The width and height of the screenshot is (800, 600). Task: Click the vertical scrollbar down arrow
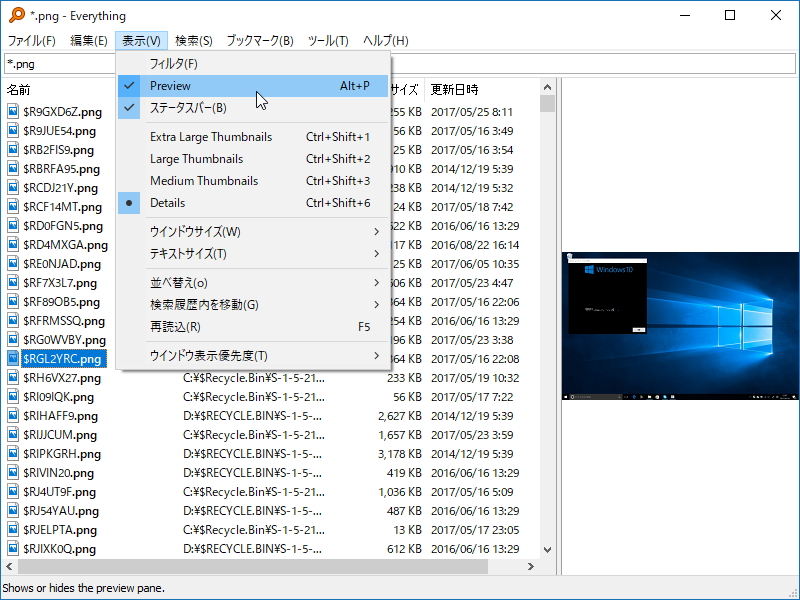pos(547,549)
